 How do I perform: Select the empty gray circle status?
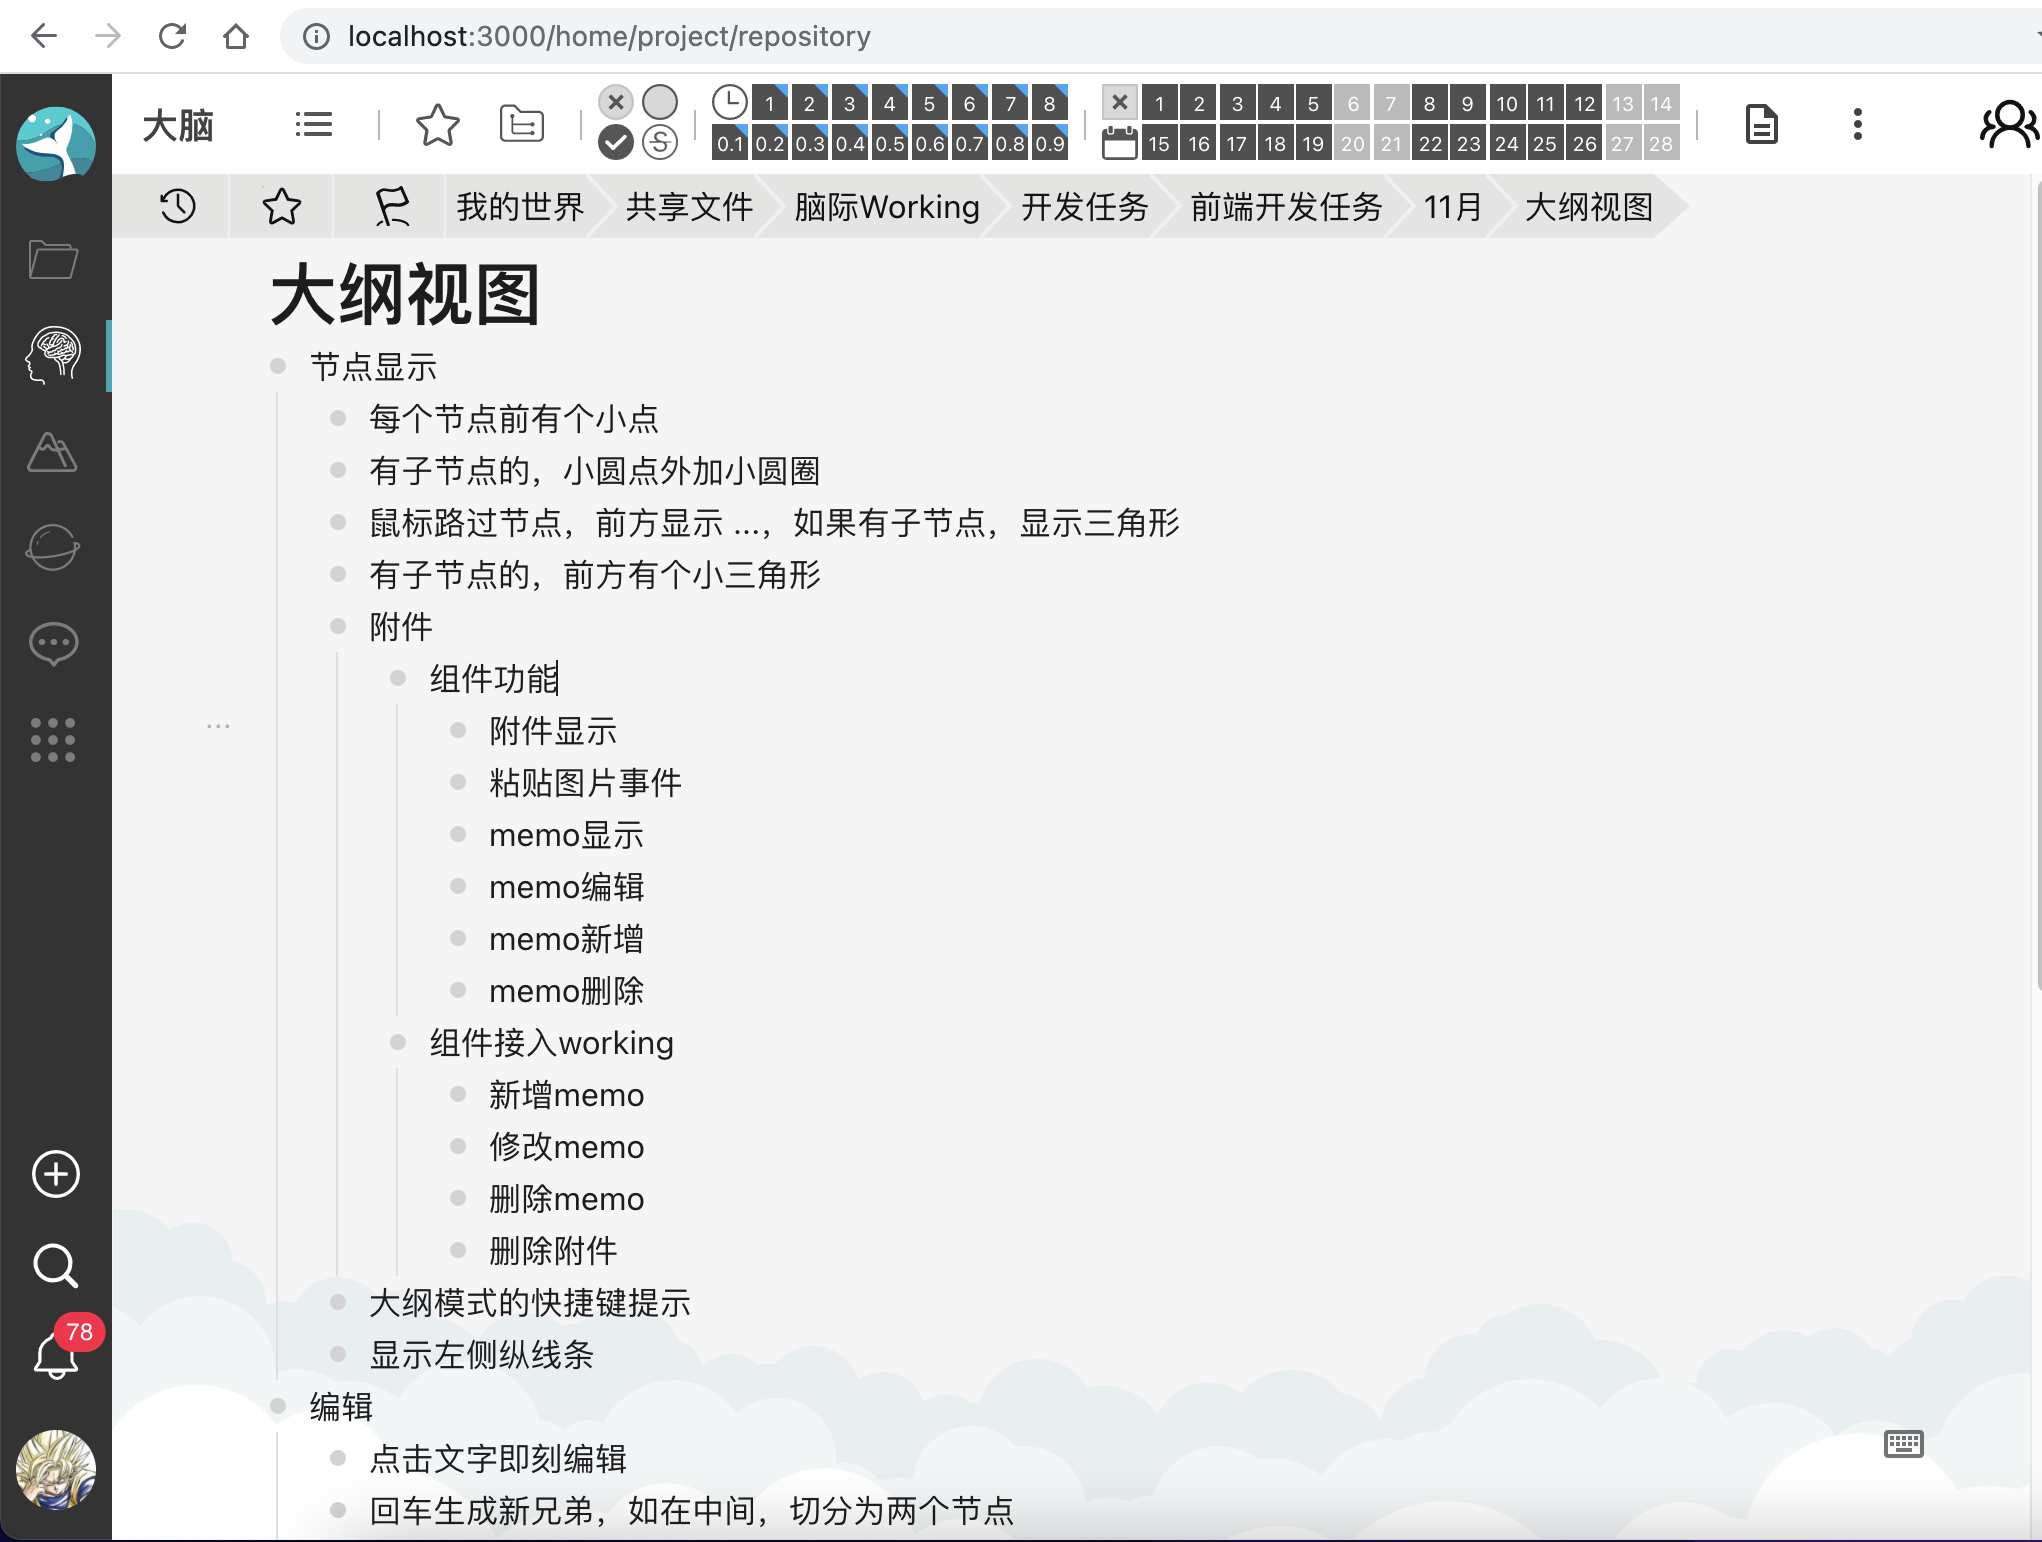tap(660, 102)
